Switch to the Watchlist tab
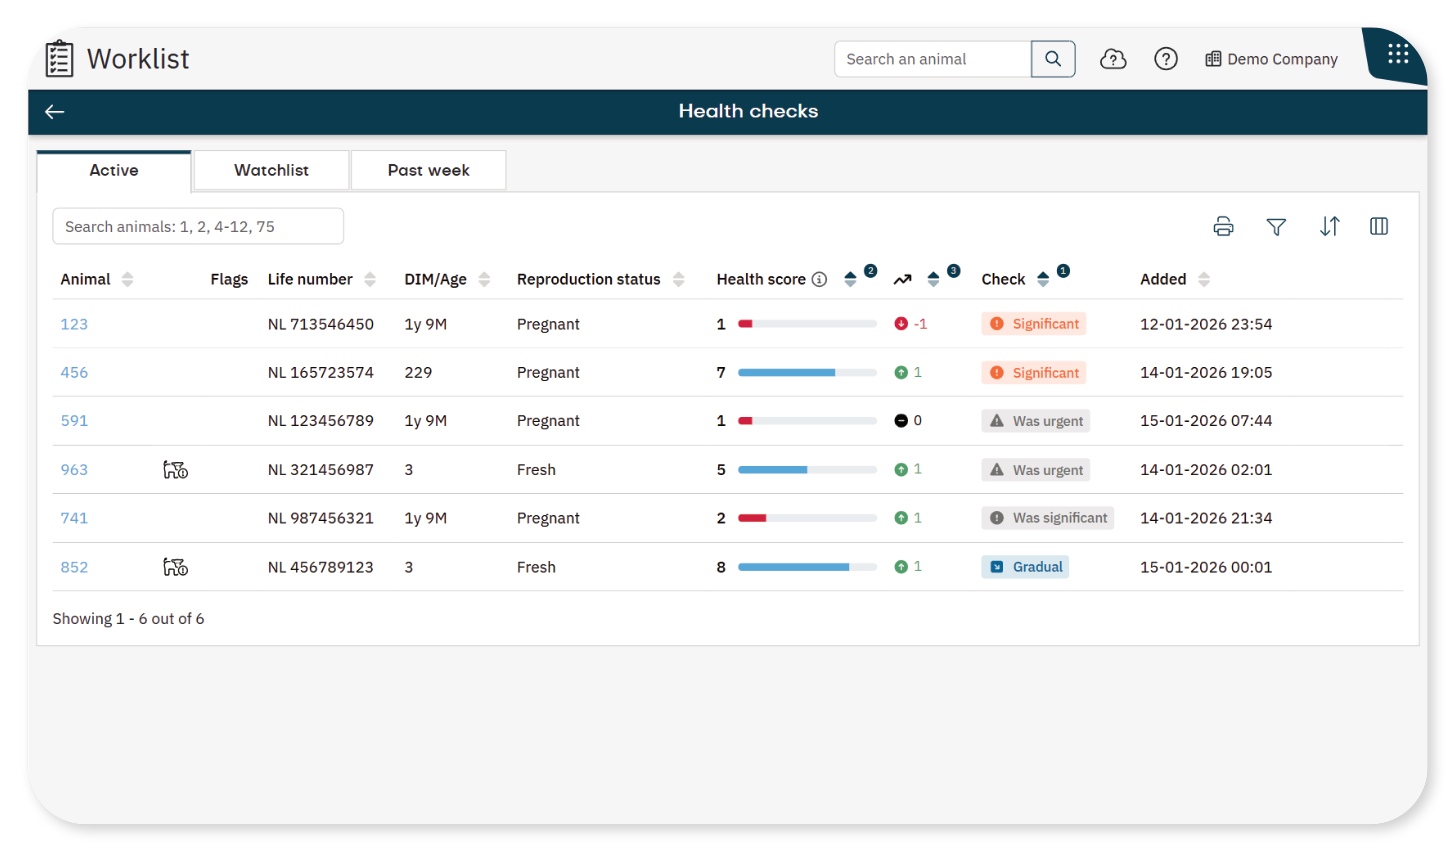 point(271,170)
